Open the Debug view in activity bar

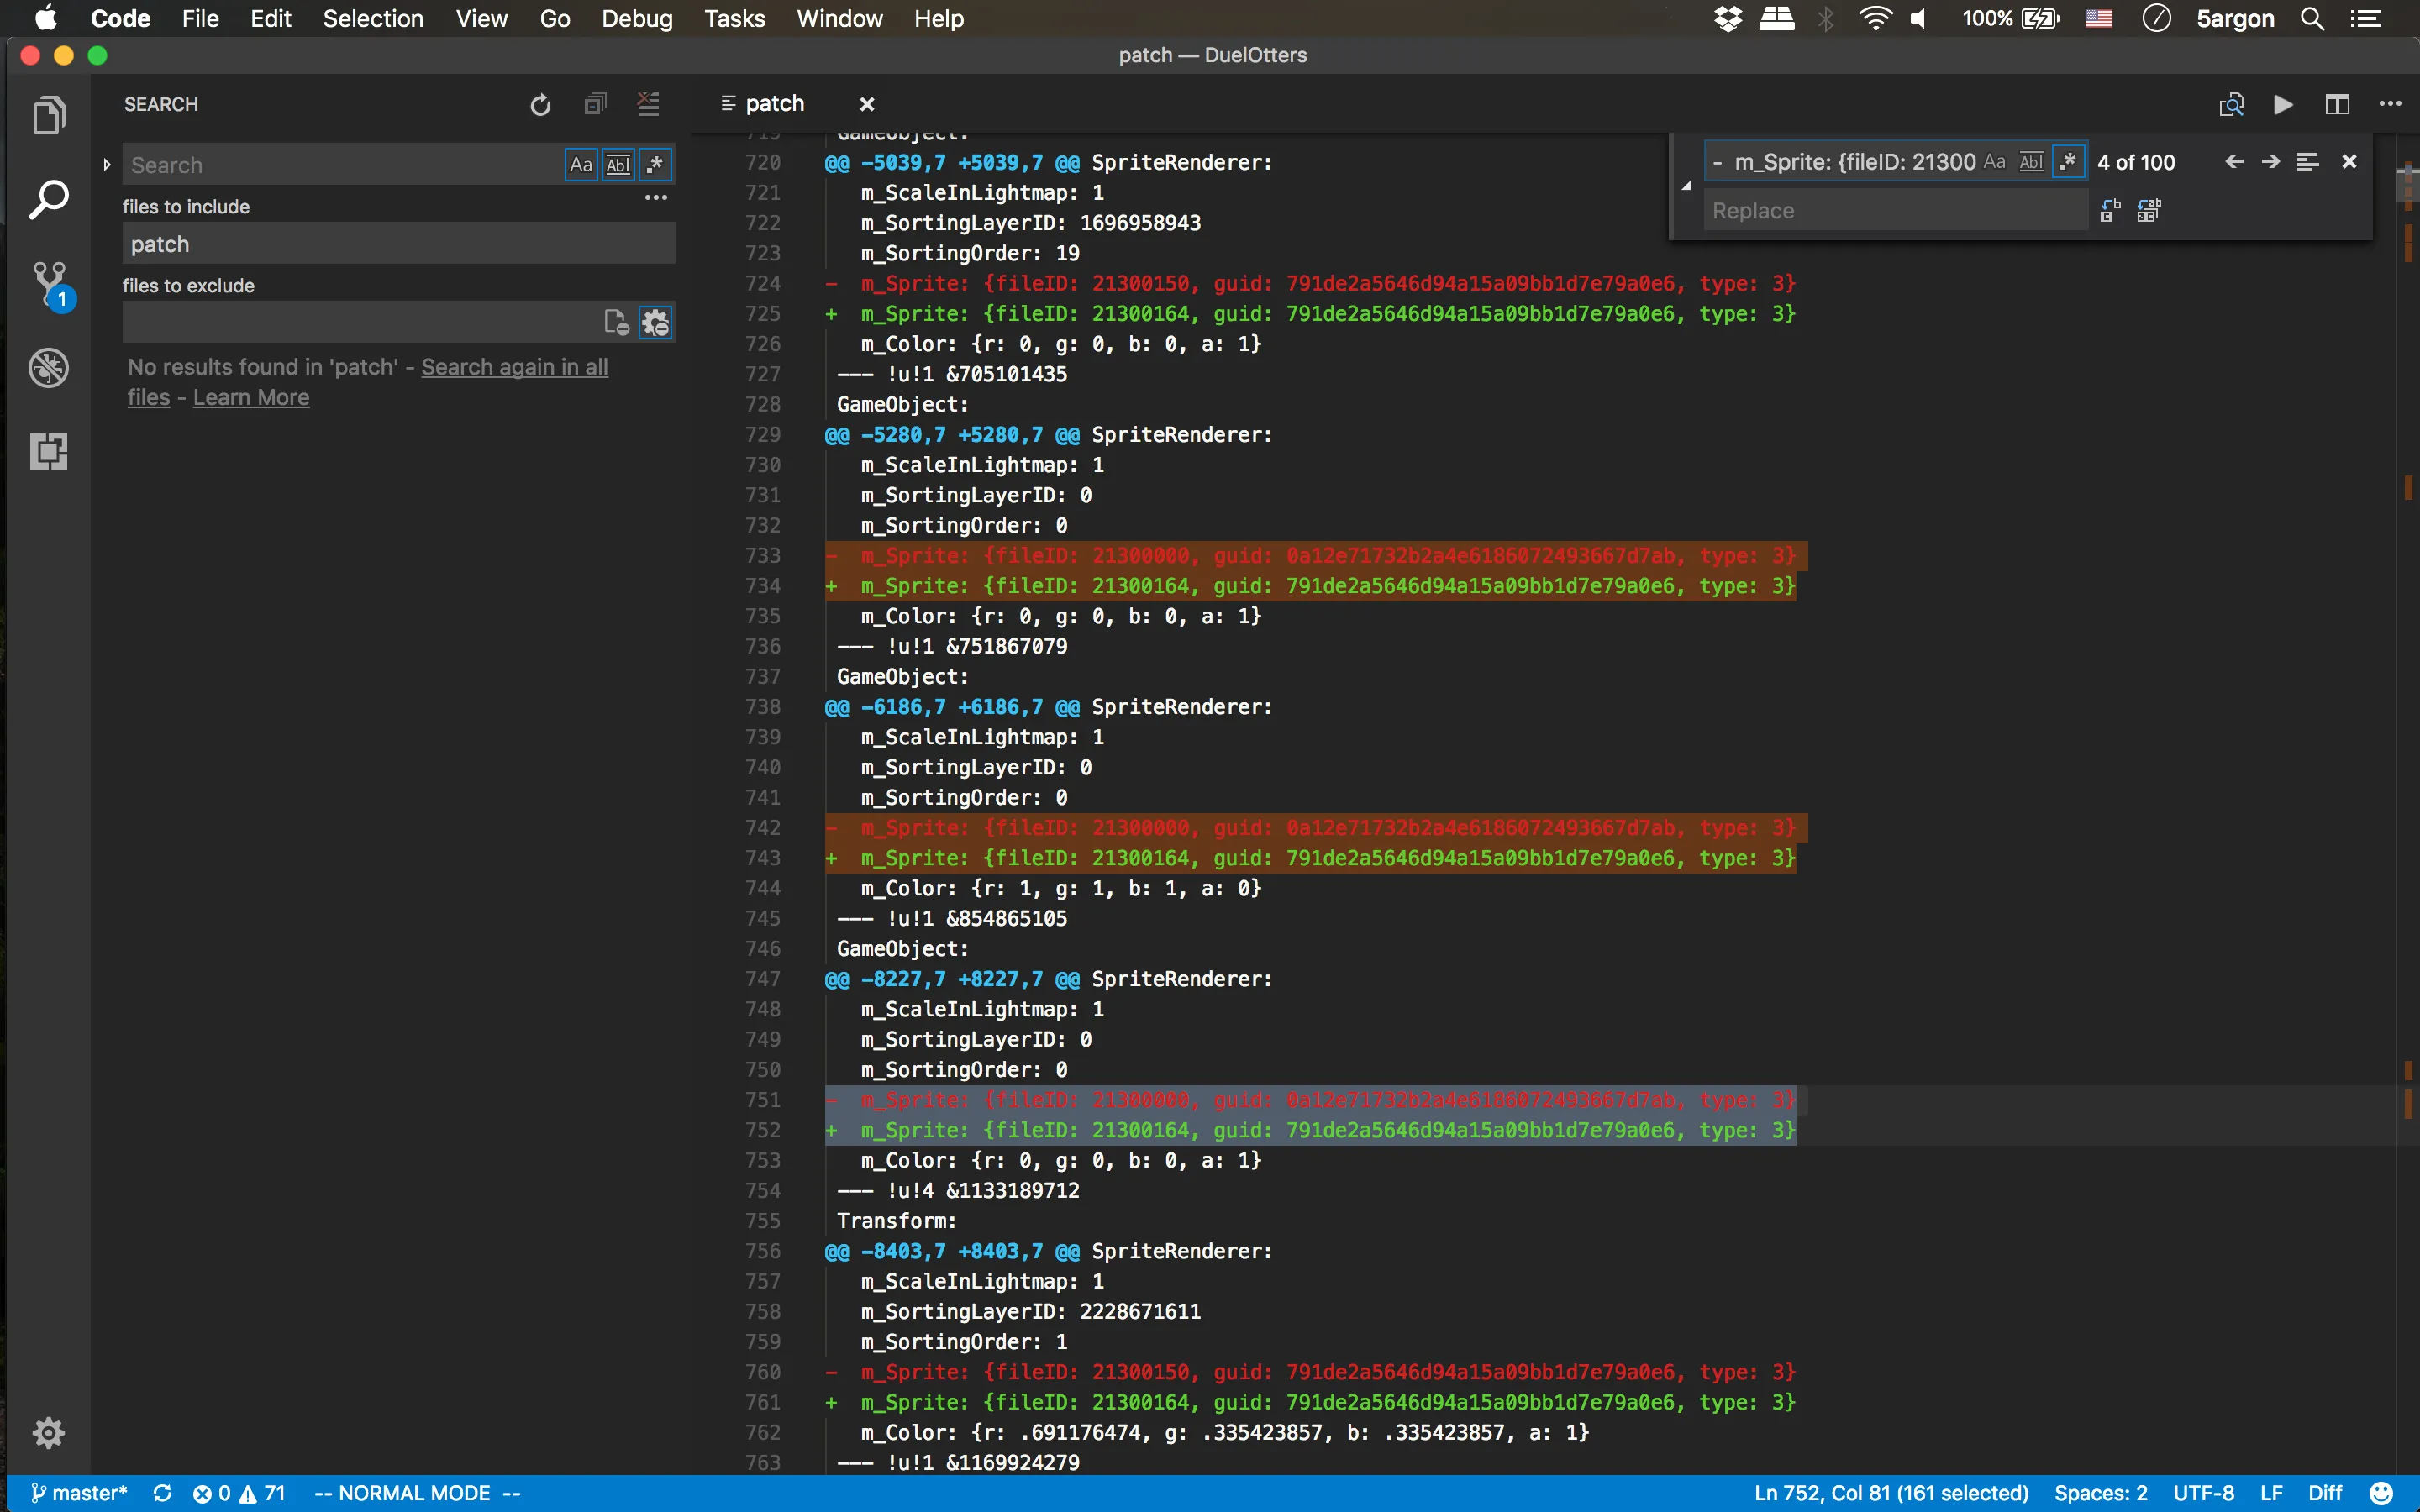[x=48, y=368]
